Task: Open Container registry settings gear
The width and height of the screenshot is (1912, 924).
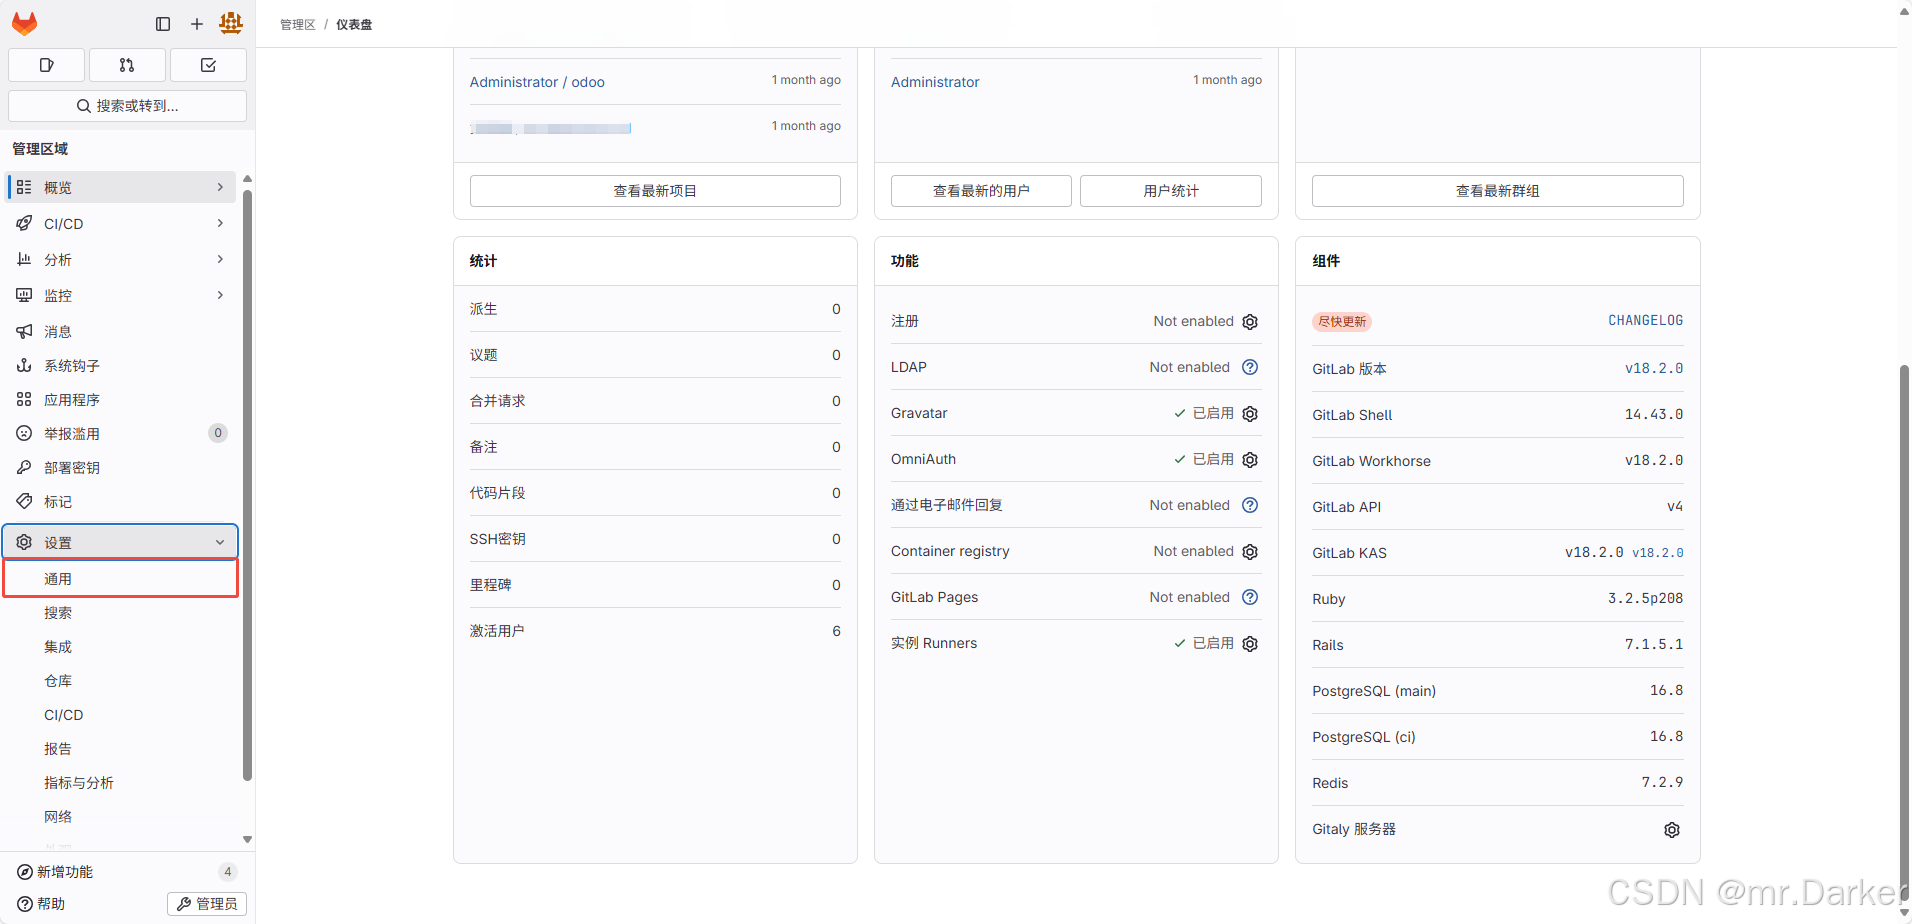Action: (x=1250, y=552)
